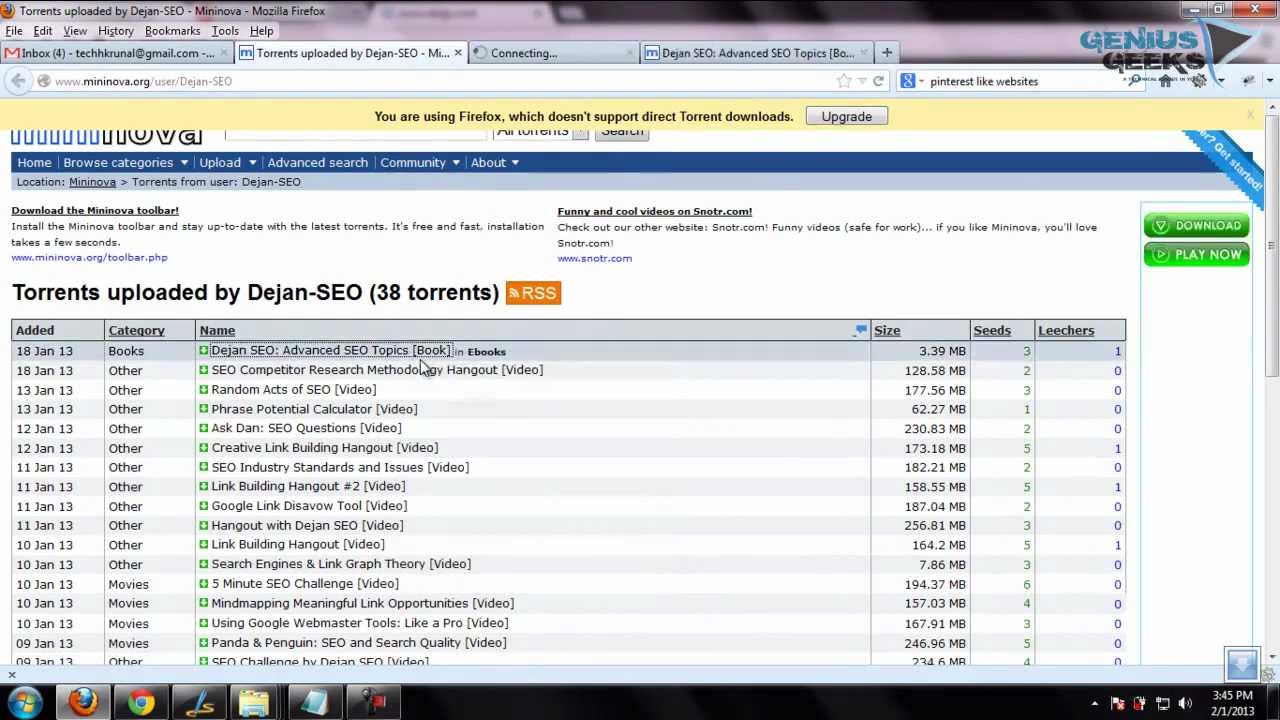Click the Firefox back arrow button
Image resolution: width=1280 pixels, height=720 pixels.
20,81
